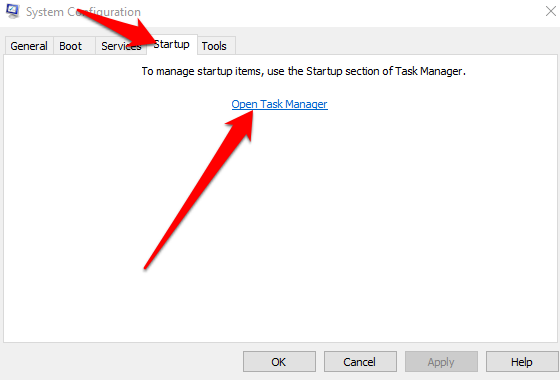This screenshot has height=380, width=560.
Task: Go to the Services tab
Action: tap(121, 46)
